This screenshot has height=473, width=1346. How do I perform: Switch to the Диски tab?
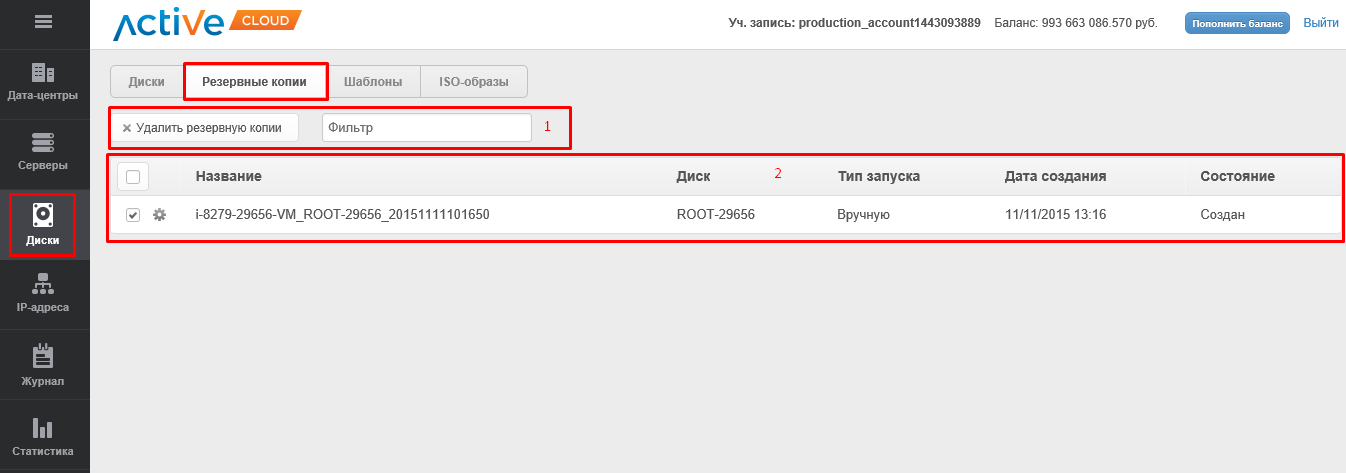pos(147,82)
